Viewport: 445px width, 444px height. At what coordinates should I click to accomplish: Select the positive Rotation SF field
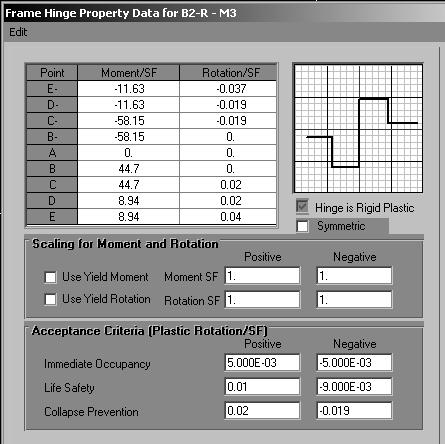point(262,300)
